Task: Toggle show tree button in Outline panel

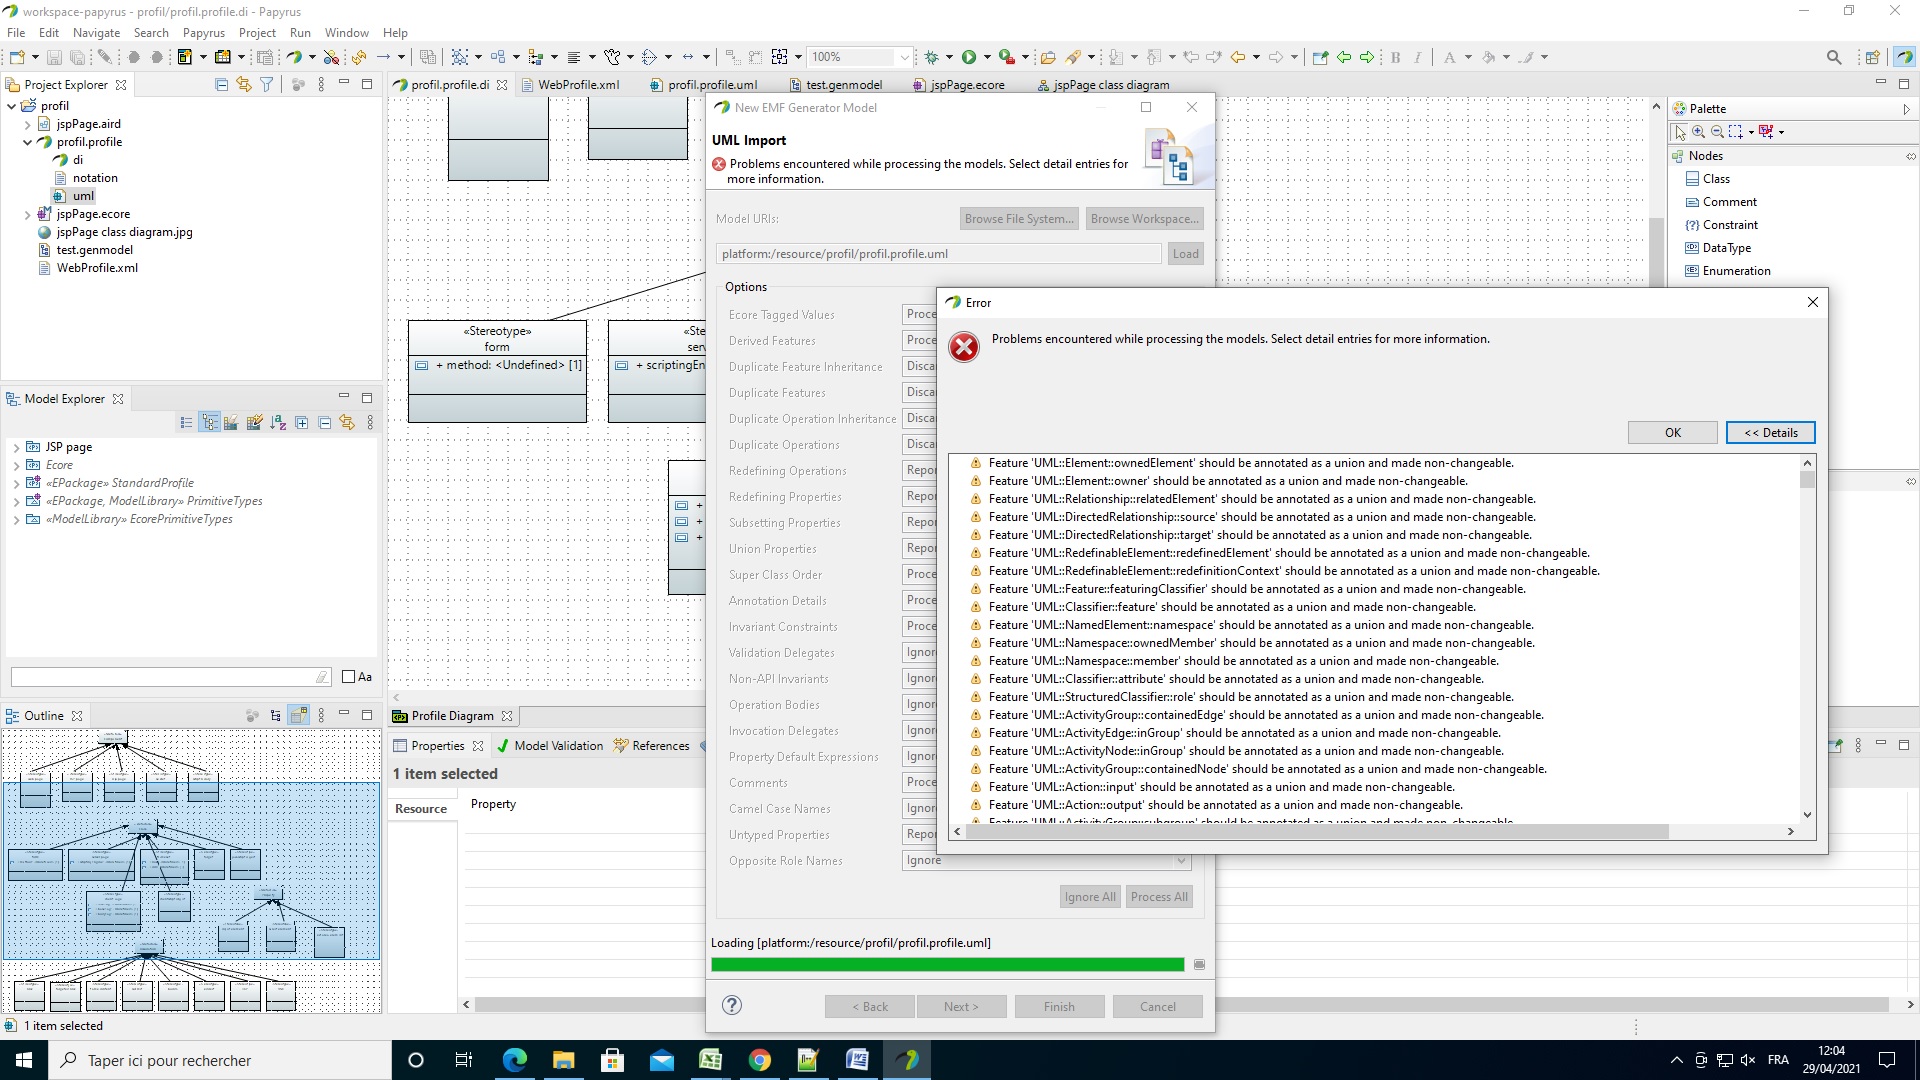Action: pyautogui.click(x=276, y=716)
